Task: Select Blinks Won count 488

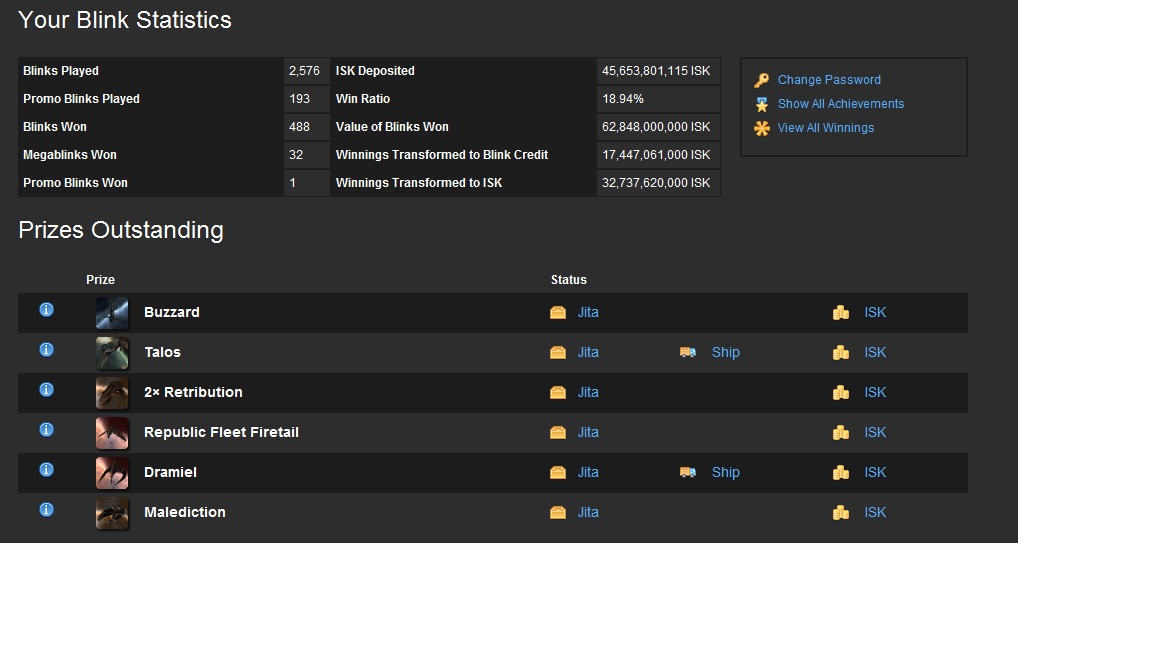Action: (299, 126)
